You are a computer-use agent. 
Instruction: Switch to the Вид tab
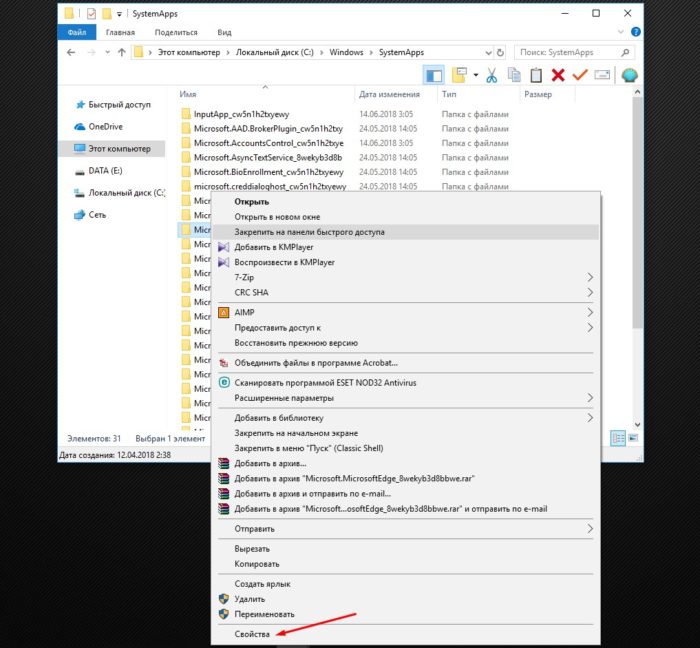point(224,32)
